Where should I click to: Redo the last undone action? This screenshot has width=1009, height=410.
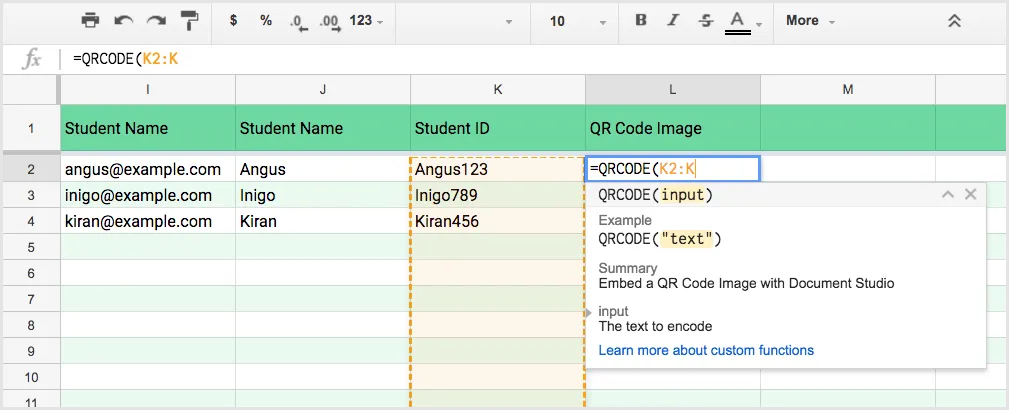pos(155,21)
